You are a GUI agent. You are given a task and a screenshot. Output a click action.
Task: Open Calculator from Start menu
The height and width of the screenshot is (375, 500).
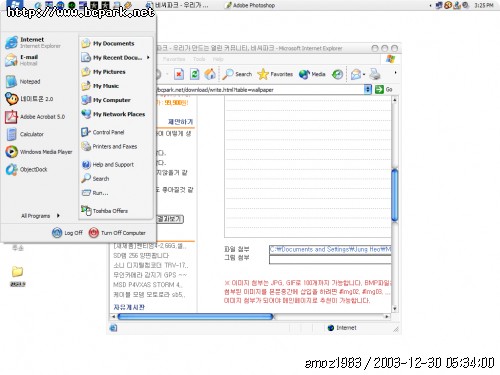25,134
